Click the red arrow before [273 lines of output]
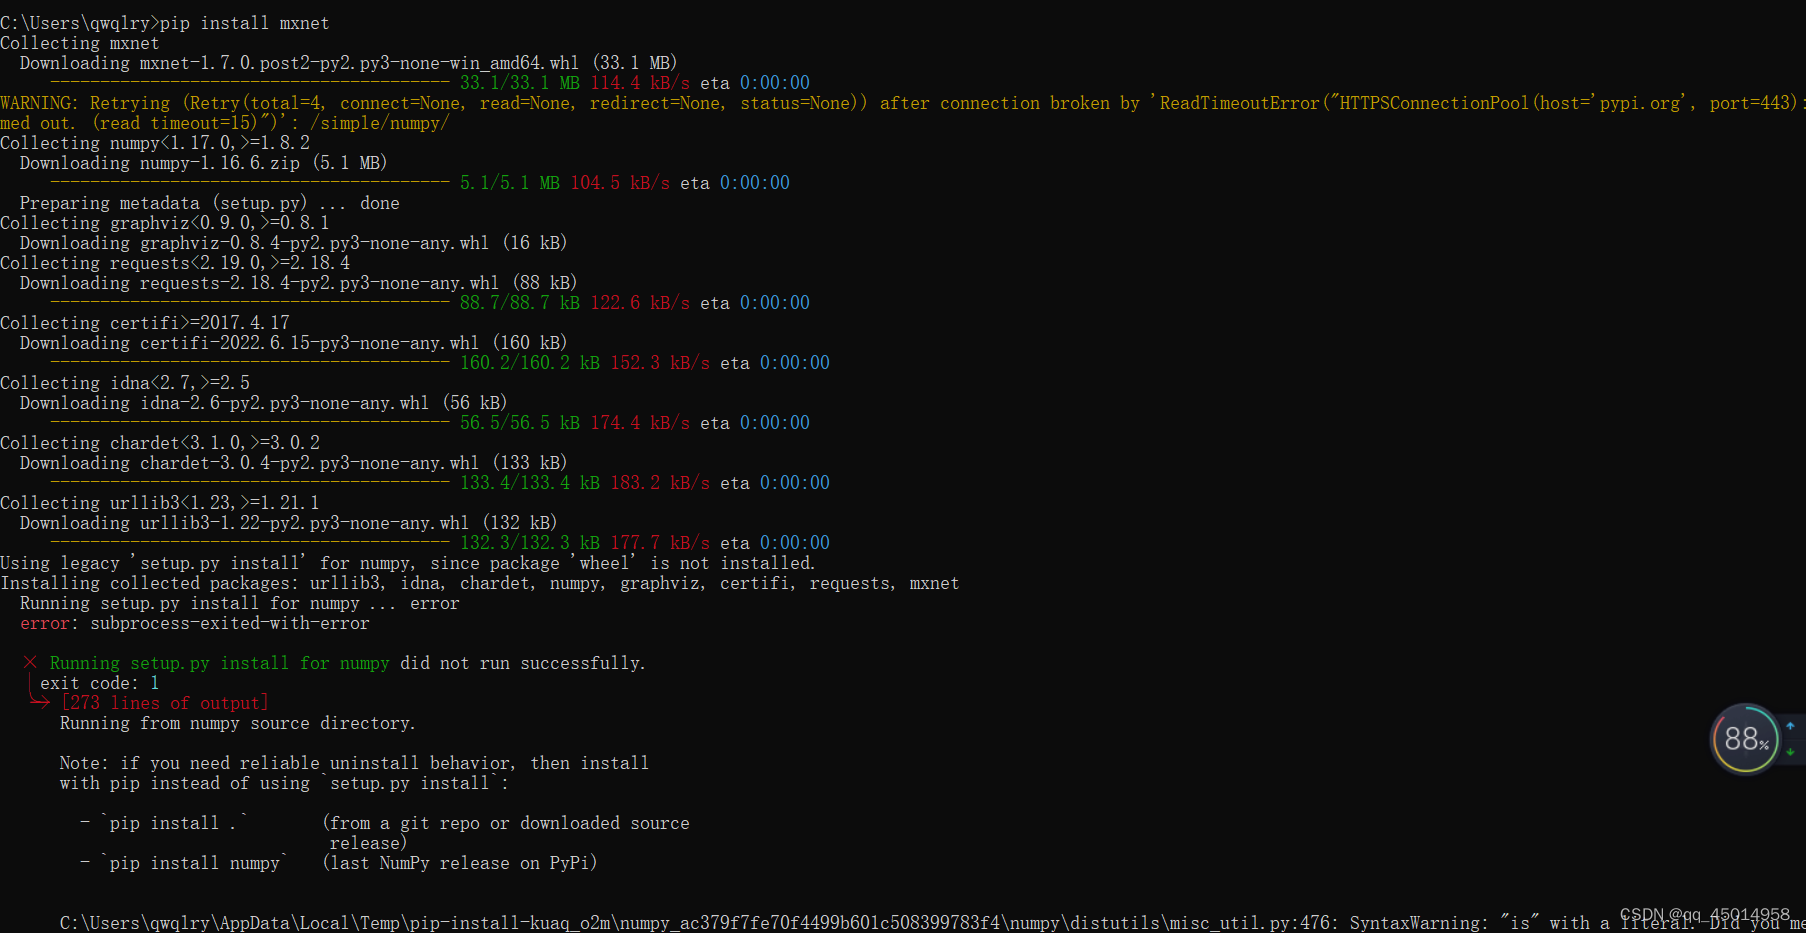 tap(40, 702)
